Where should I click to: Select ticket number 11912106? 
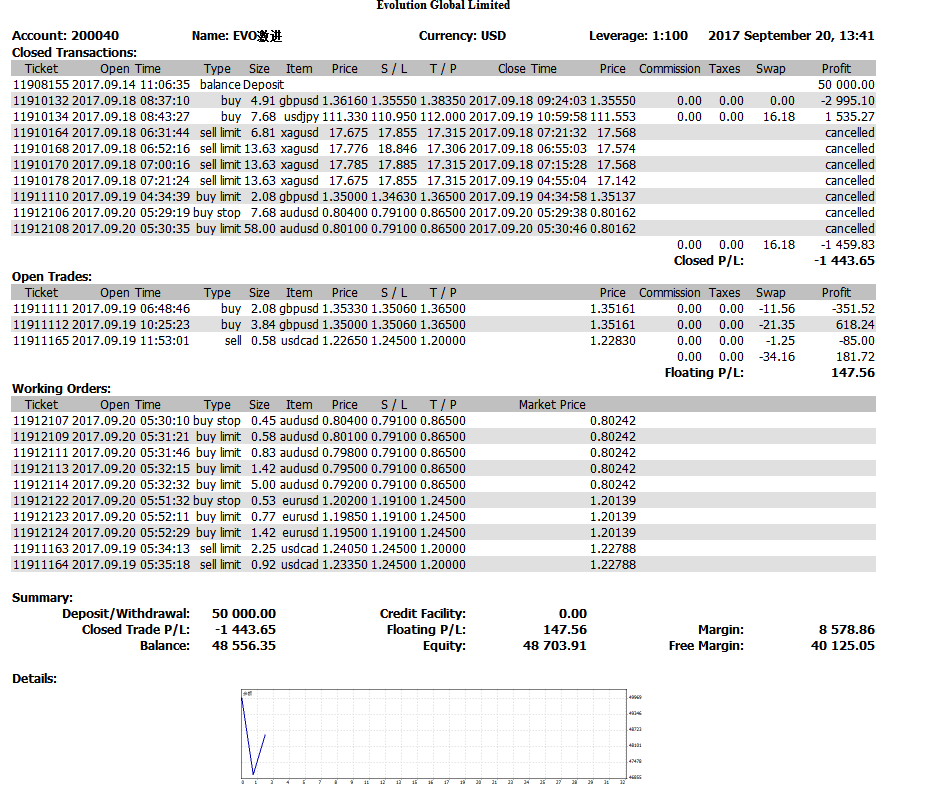click(41, 213)
